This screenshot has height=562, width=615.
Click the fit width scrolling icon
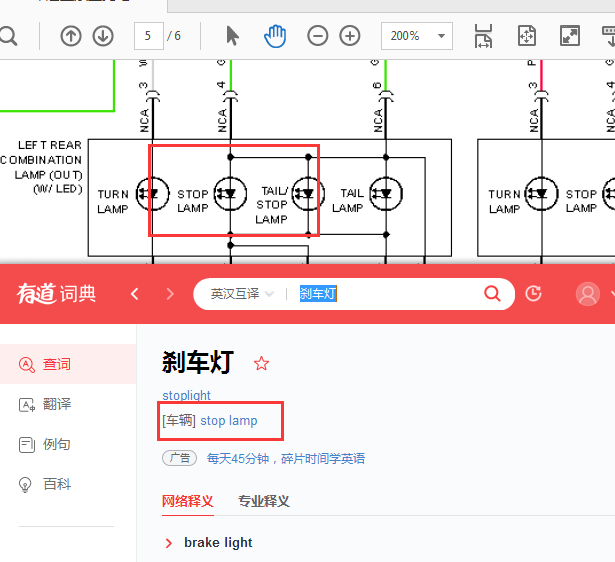click(x=484, y=36)
